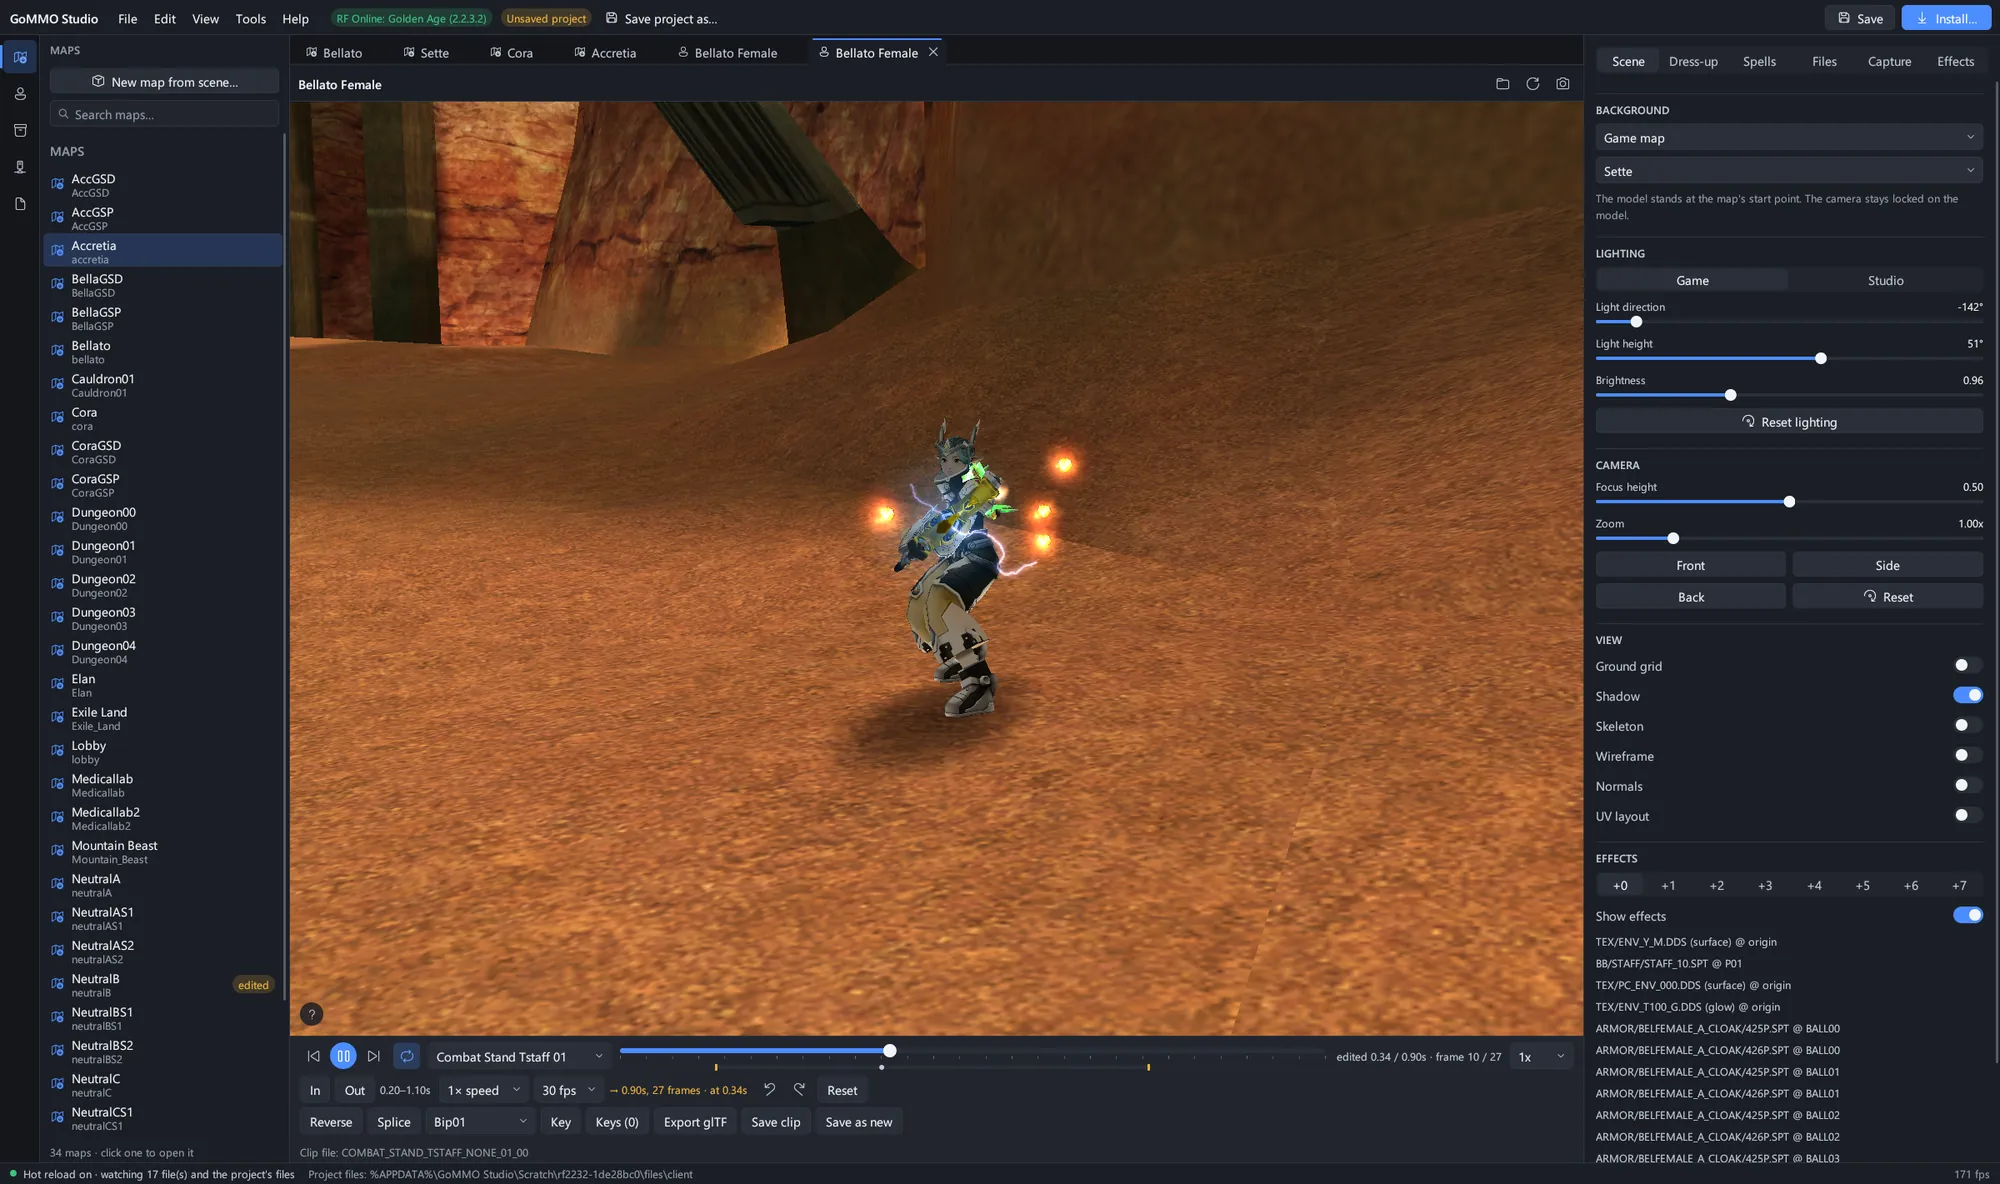The image size is (2000, 1184).
Task: Enable the Wireframe toggle
Action: (1967, 756)
